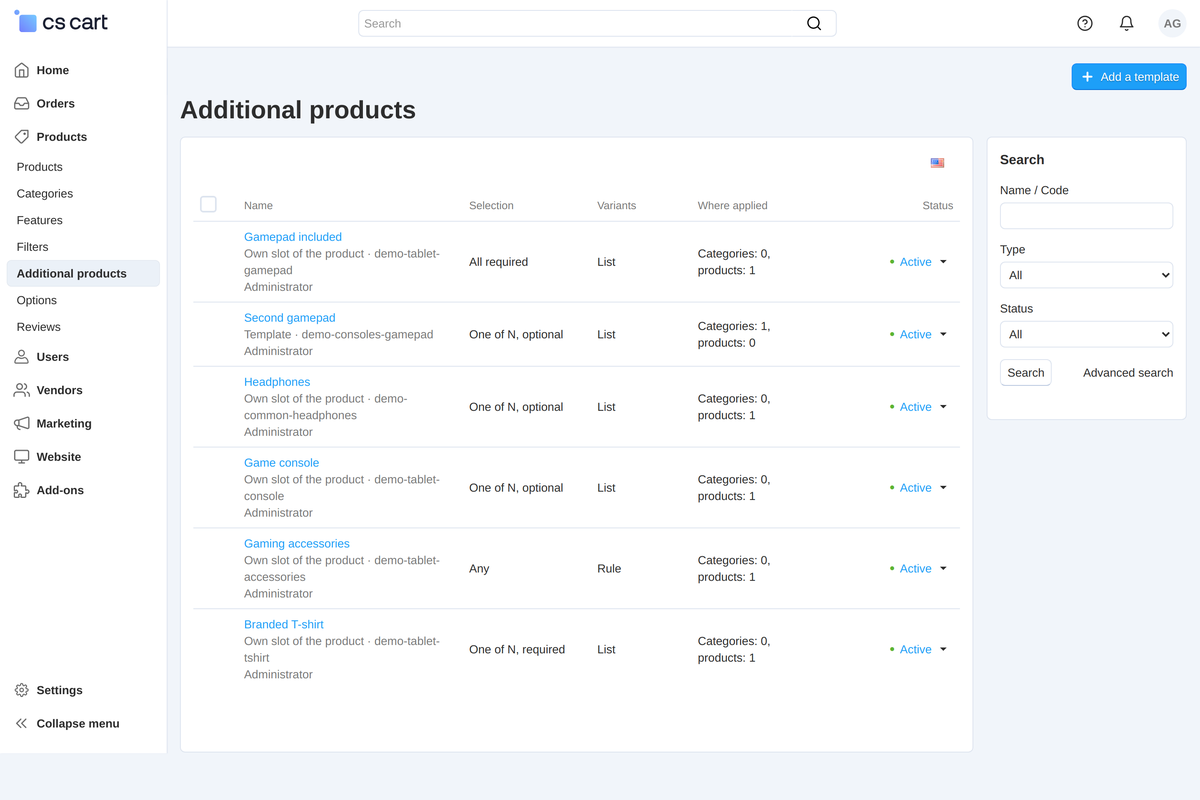Click the plus icon on Add a template
Screen dimensions: 1200x800
[x=1088, y=77]
